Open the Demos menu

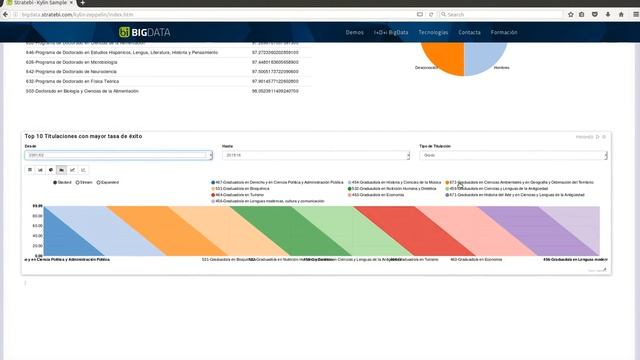(354, 32)
